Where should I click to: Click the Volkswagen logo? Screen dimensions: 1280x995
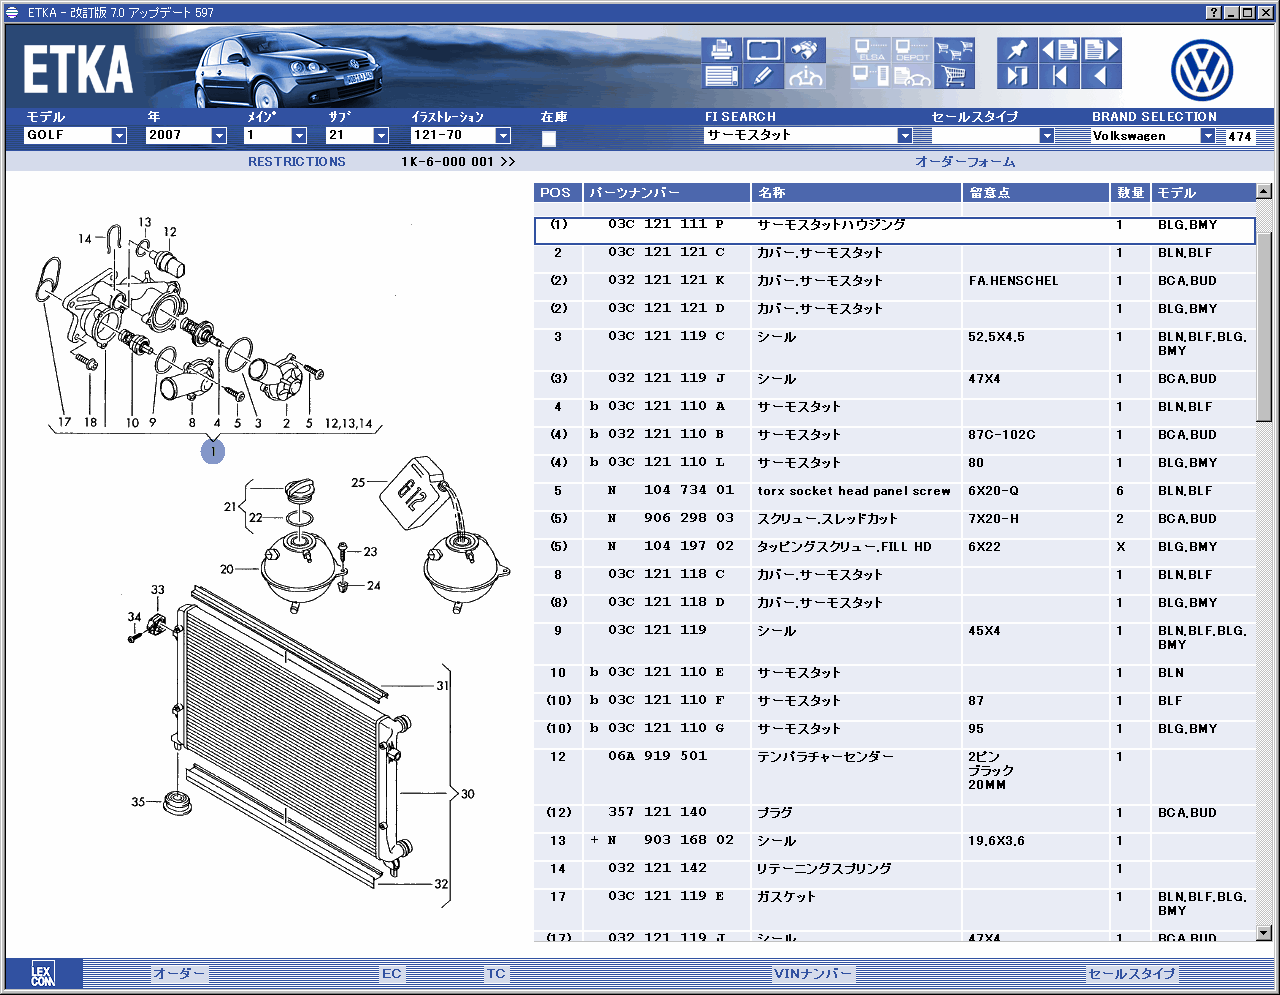[1202, 70]
